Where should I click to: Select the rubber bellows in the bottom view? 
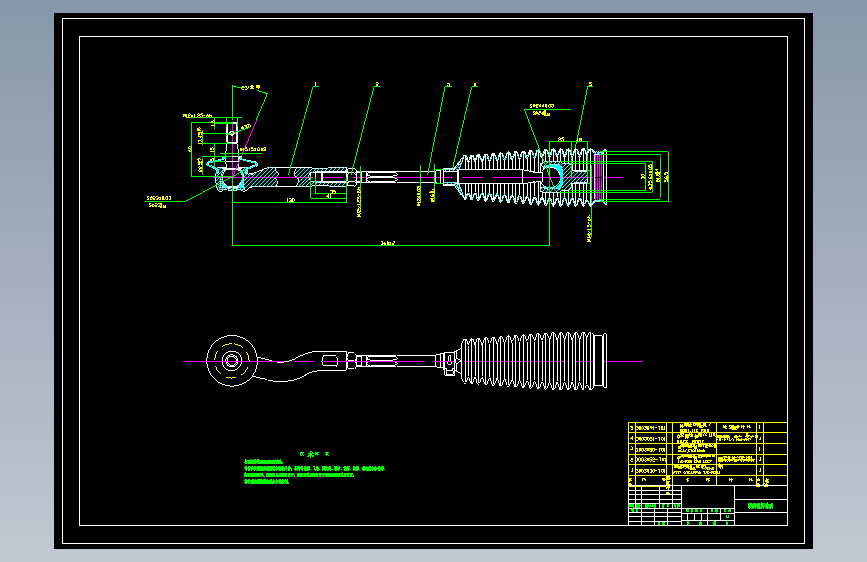tap(534, 361)
